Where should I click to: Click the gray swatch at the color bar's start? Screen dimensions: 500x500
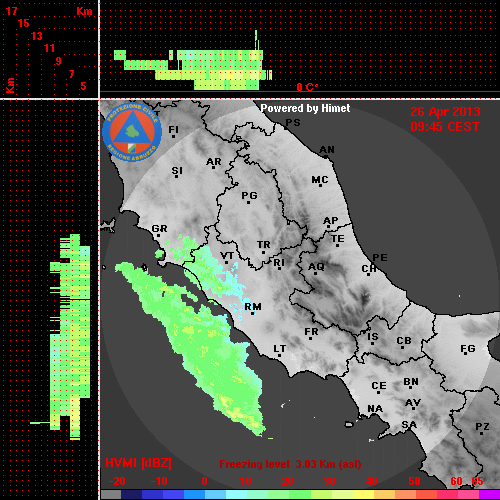[x=111, y=495]
